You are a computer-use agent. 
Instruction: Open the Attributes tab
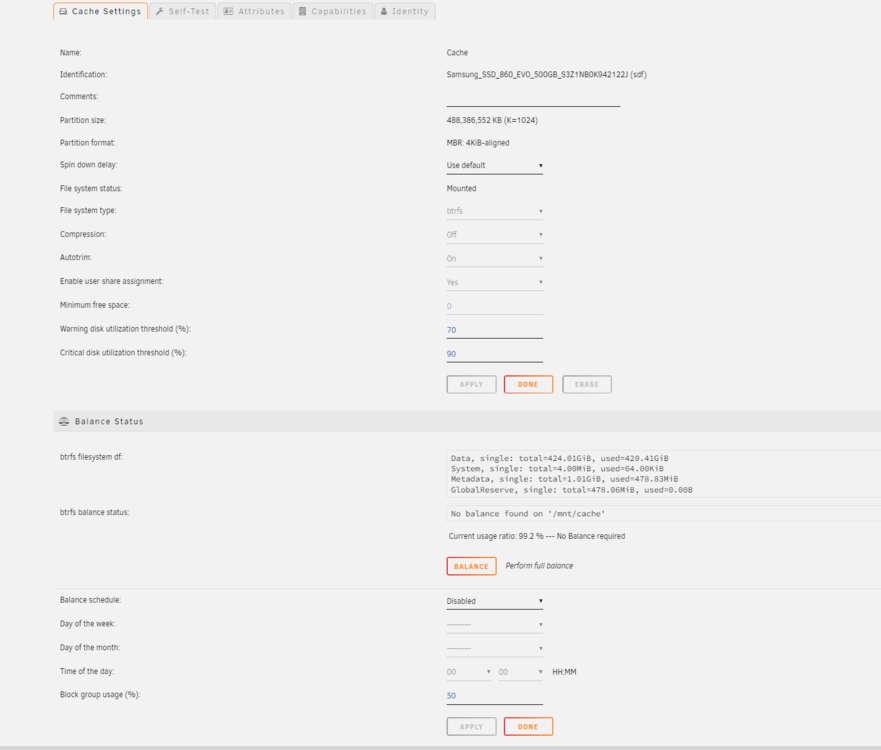coord(255,11)
